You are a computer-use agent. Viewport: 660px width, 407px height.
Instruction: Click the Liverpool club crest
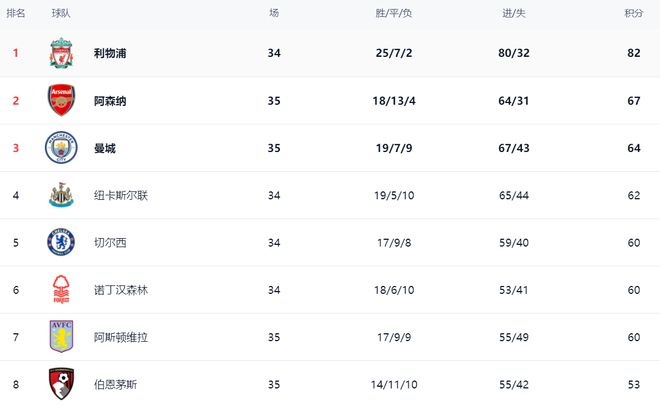(x=61, y=54)
